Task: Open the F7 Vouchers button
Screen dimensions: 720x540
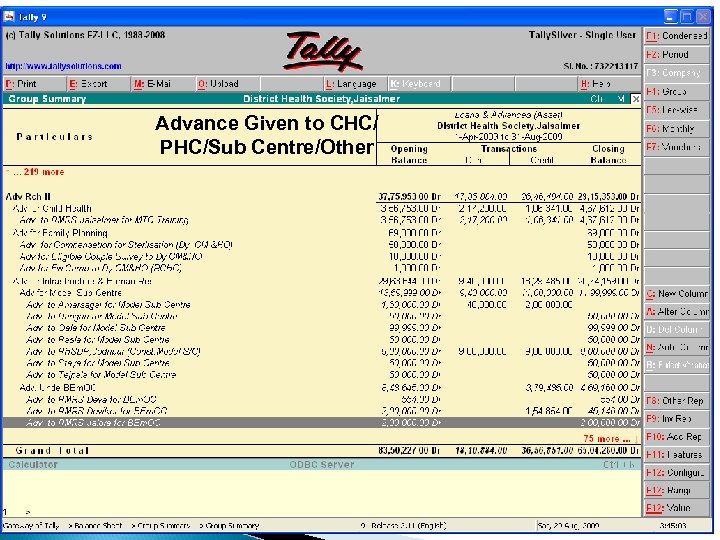Action: click(676, 147)
